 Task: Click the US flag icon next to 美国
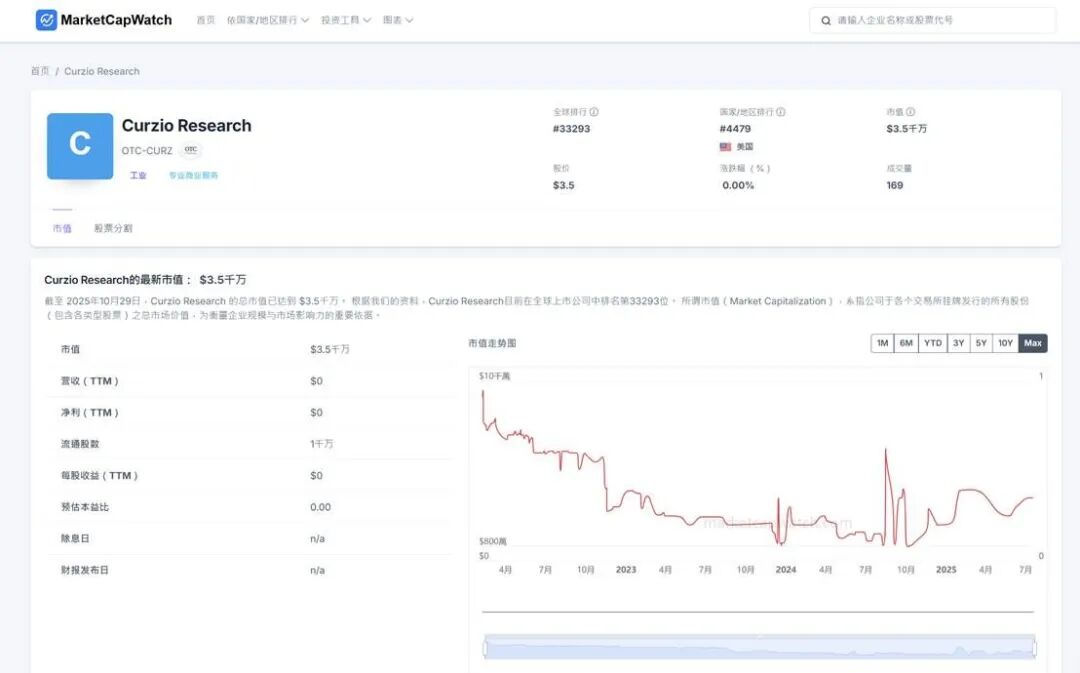point(725,146)
